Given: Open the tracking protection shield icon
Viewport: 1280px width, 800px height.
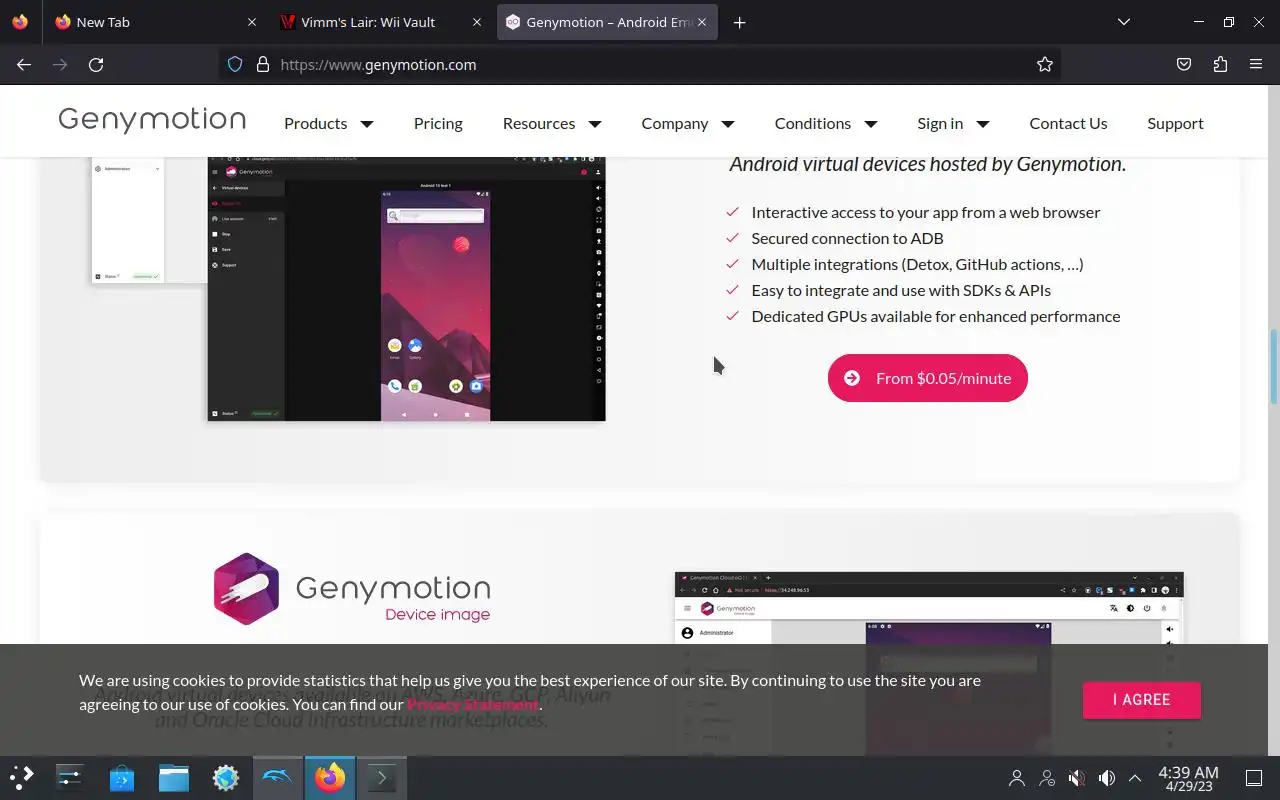Looking at the screenshot, I should (x=235, y=64).
